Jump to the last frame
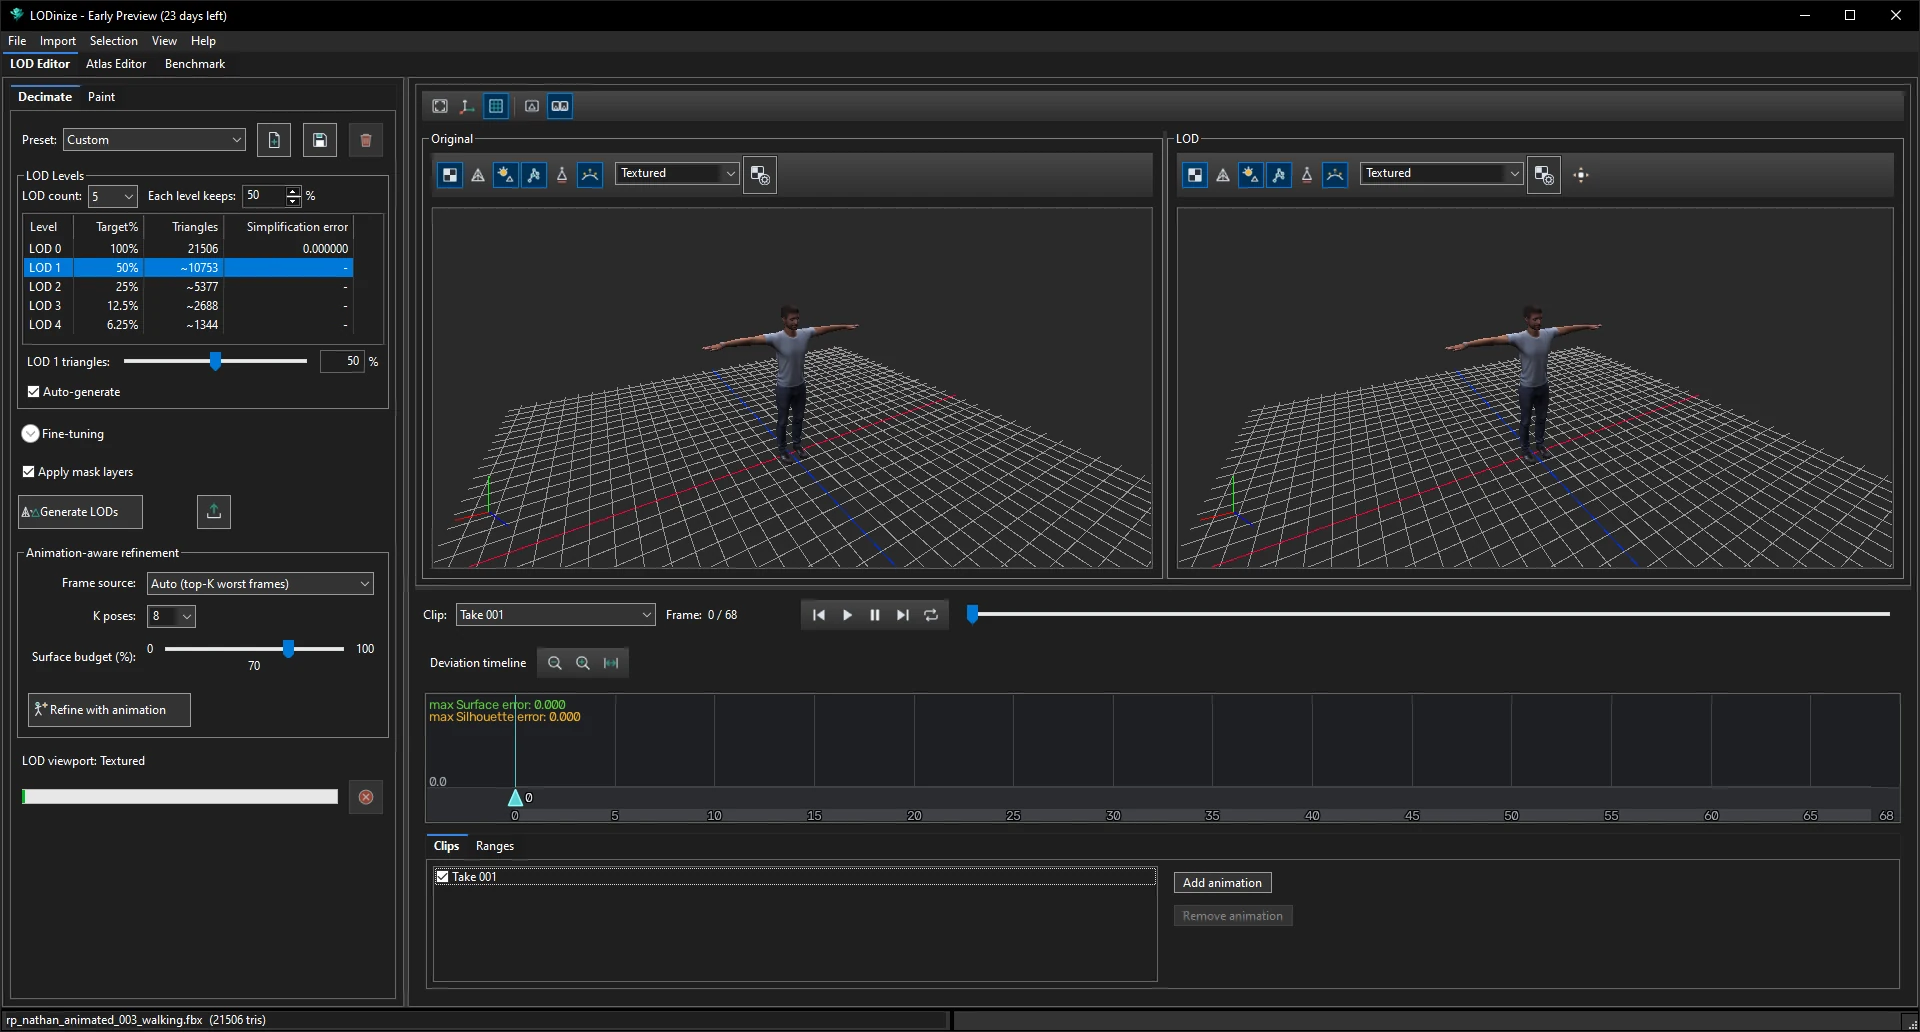 click(x=903, y=615)
